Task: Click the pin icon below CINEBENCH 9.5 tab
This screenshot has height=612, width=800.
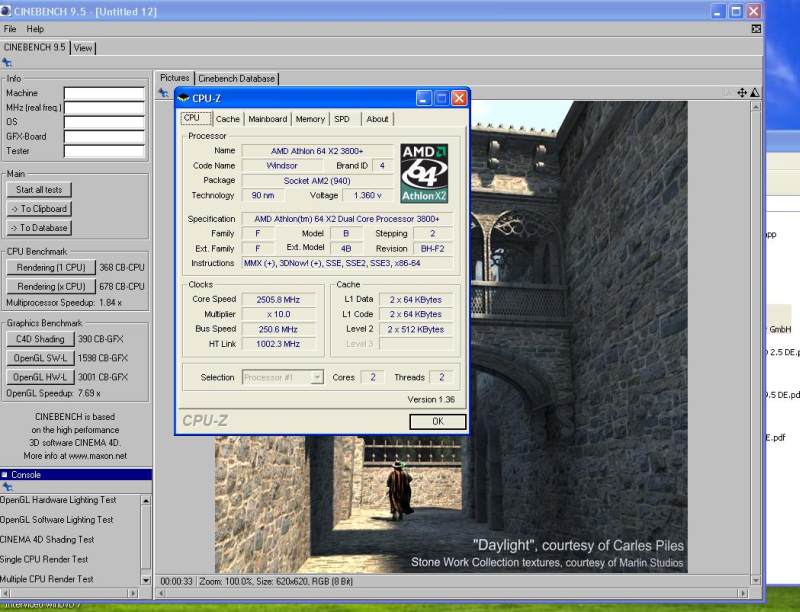Action: (x=7, y=63)
